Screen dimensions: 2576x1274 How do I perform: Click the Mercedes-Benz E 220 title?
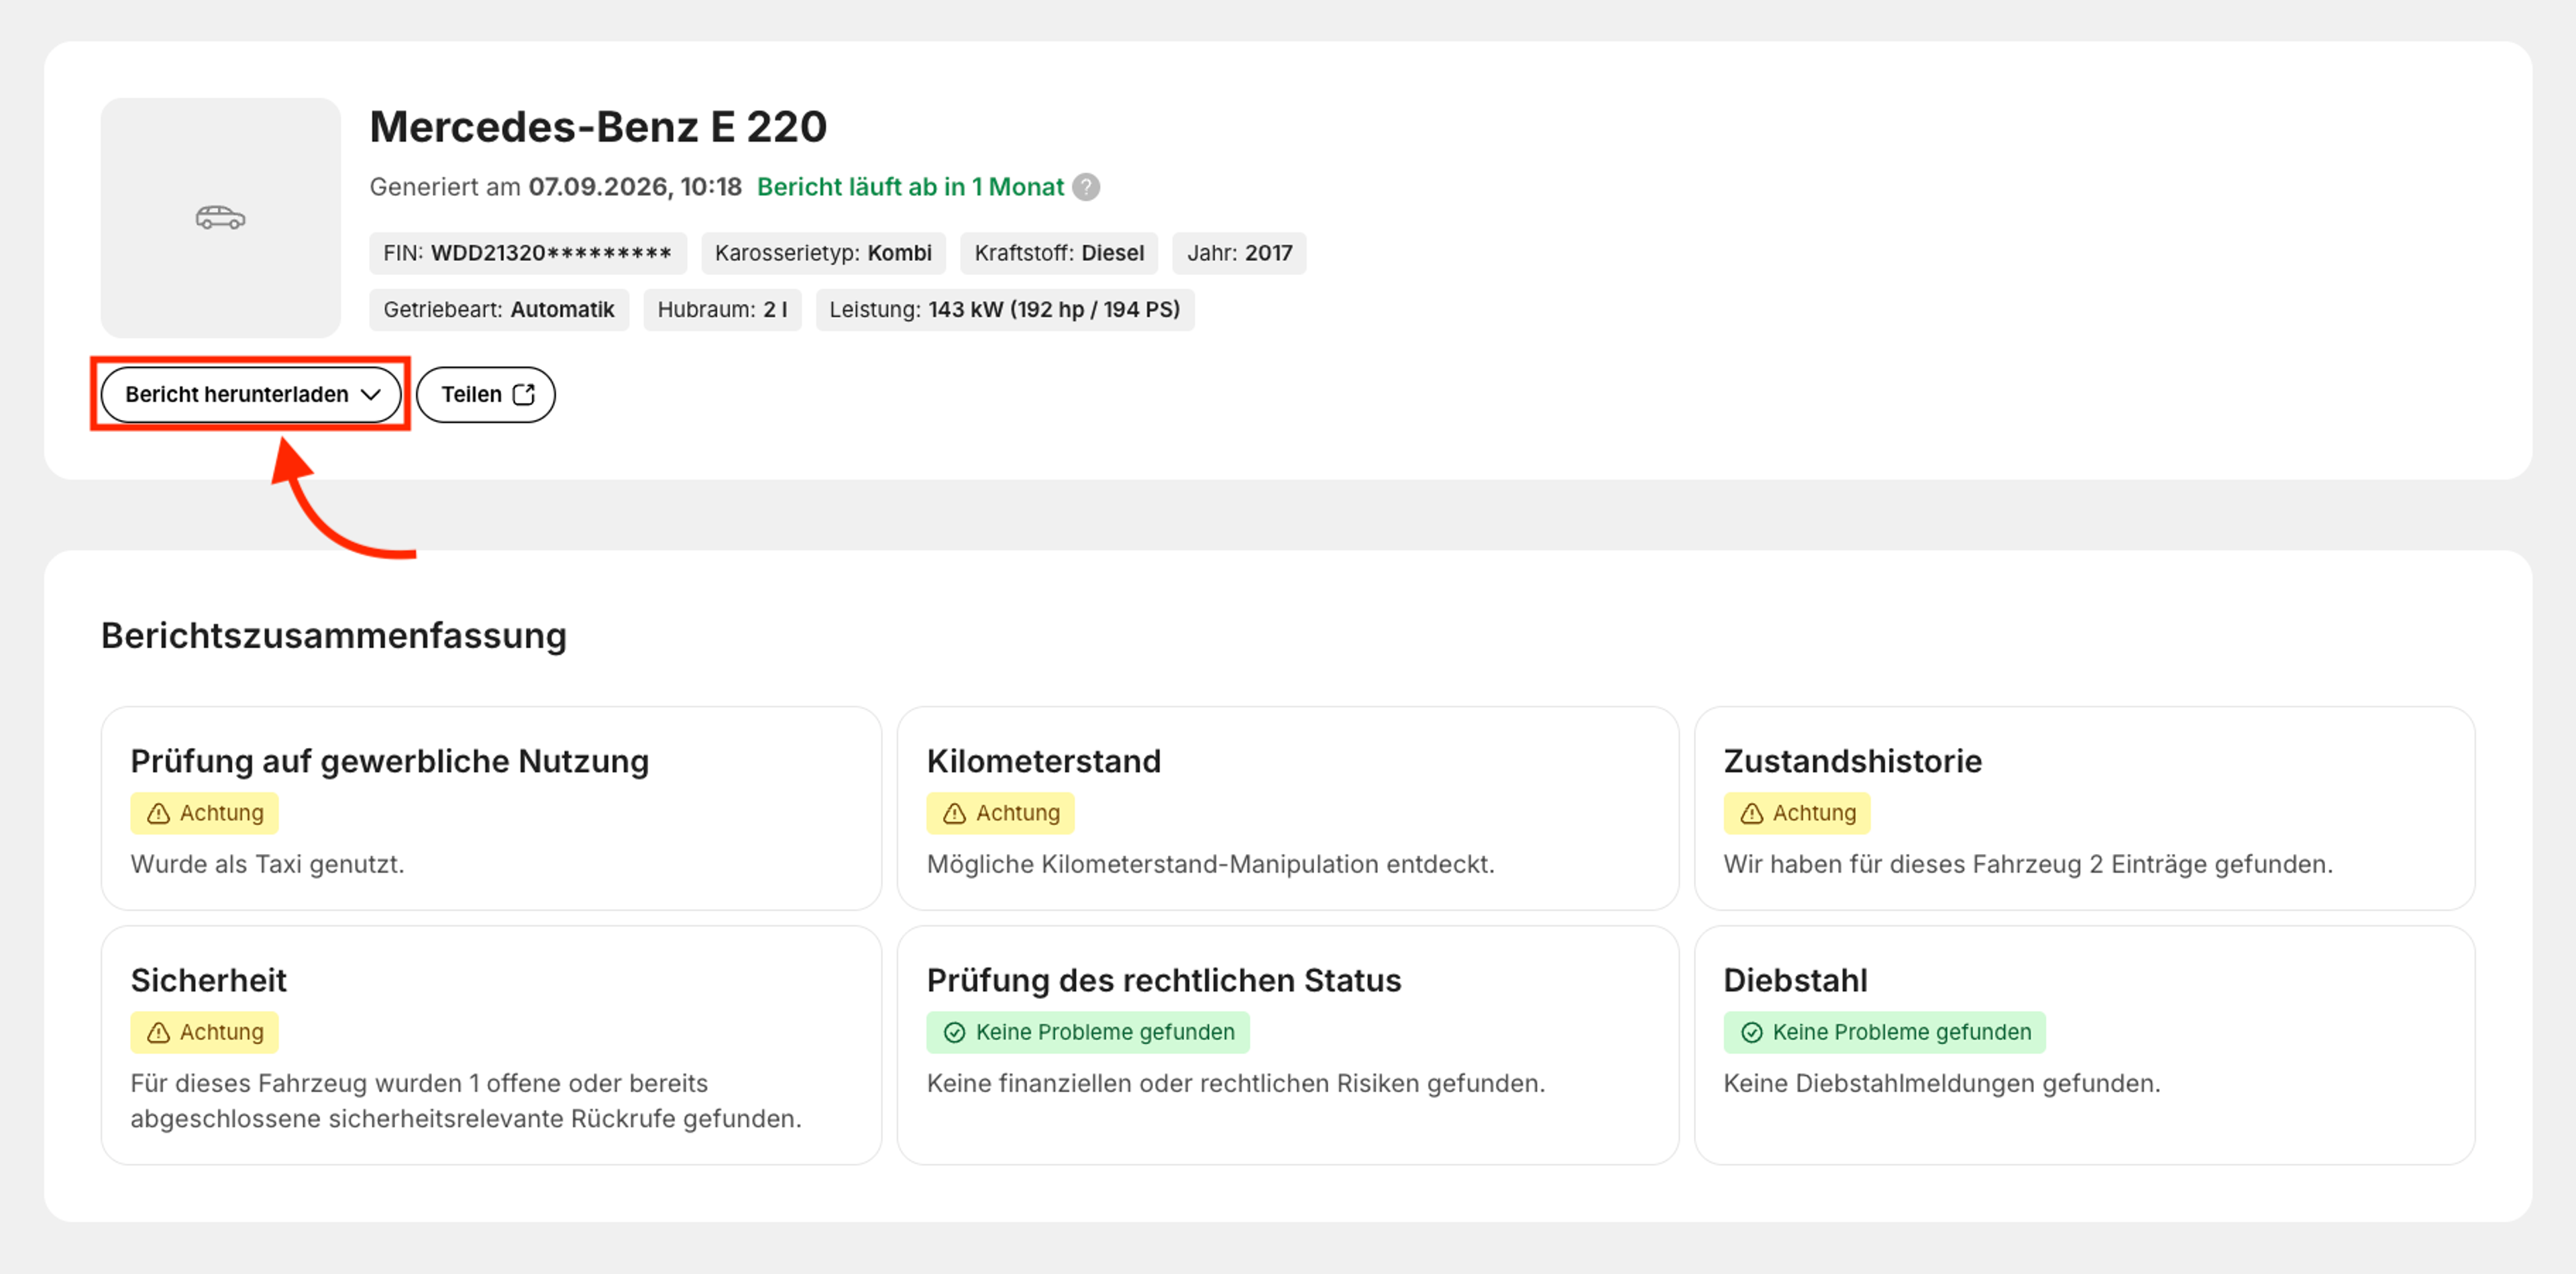click(598, 127)
